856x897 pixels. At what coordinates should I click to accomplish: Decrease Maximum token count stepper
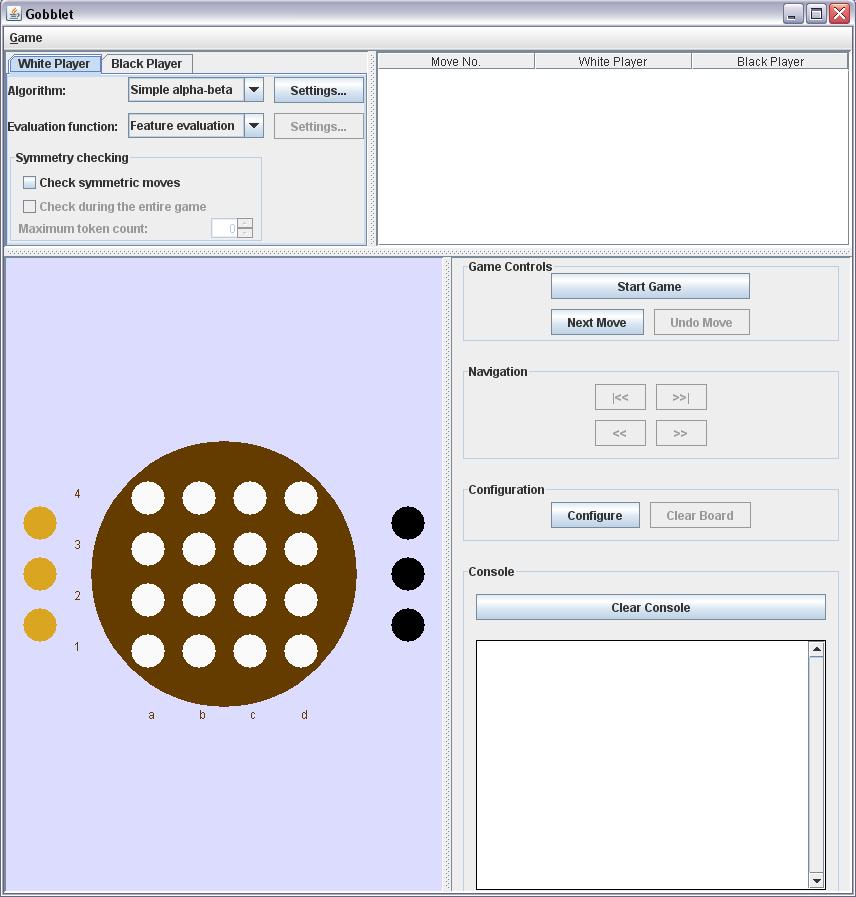tap(245, 233)
